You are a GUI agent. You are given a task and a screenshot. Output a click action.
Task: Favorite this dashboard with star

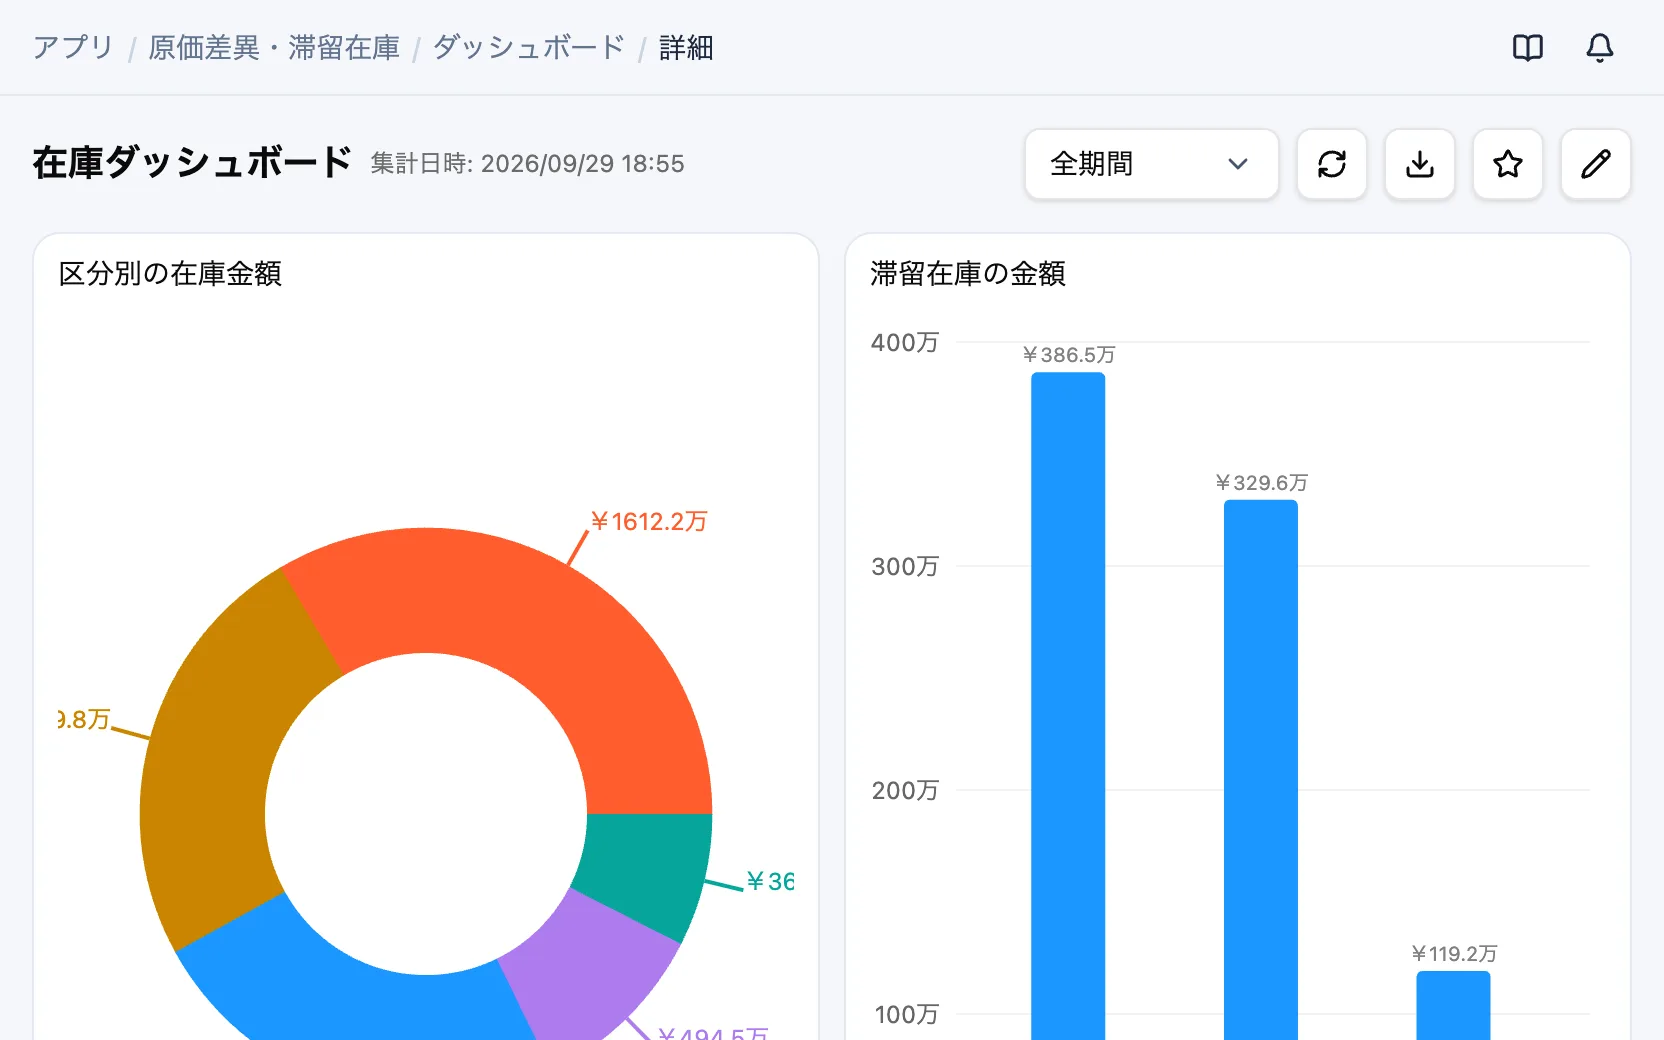tap(1508, 164)
